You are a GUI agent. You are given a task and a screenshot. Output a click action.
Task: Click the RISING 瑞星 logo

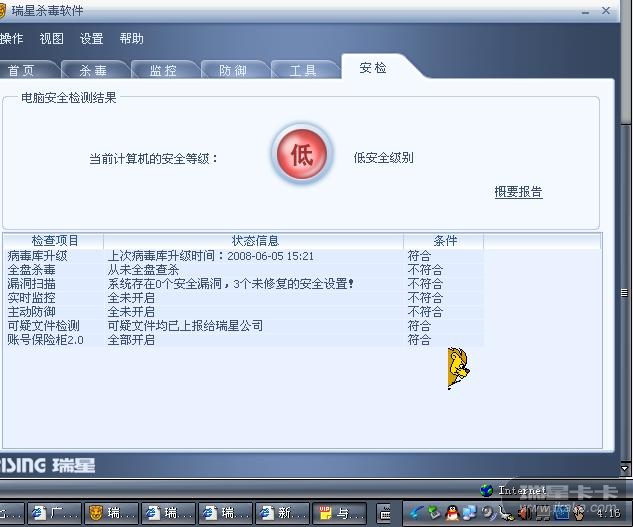(47, 465)
